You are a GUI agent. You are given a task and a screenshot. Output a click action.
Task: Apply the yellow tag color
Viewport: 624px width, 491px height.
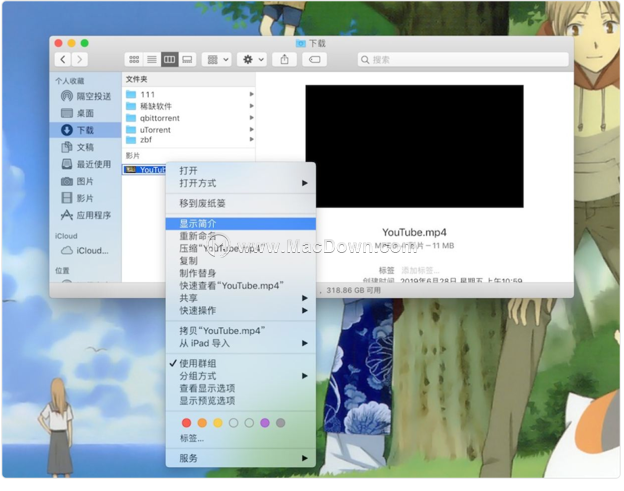[x=218, y=423]
